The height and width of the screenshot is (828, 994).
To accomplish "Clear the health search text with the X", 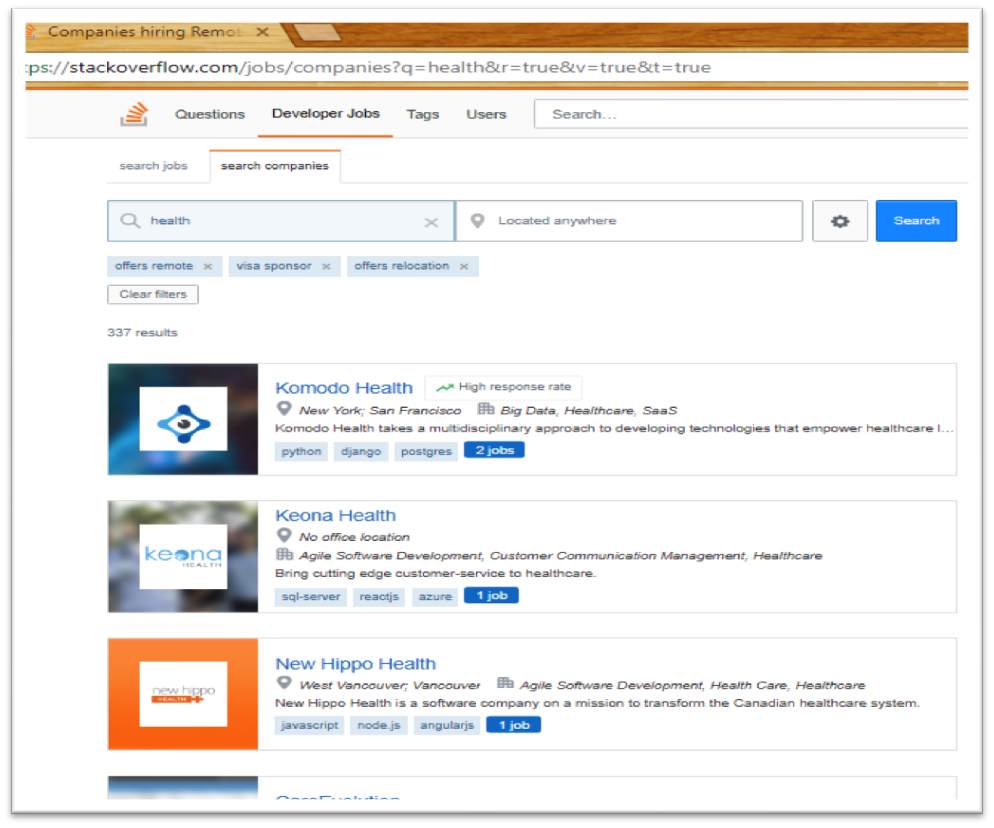I will click(431, 222).
